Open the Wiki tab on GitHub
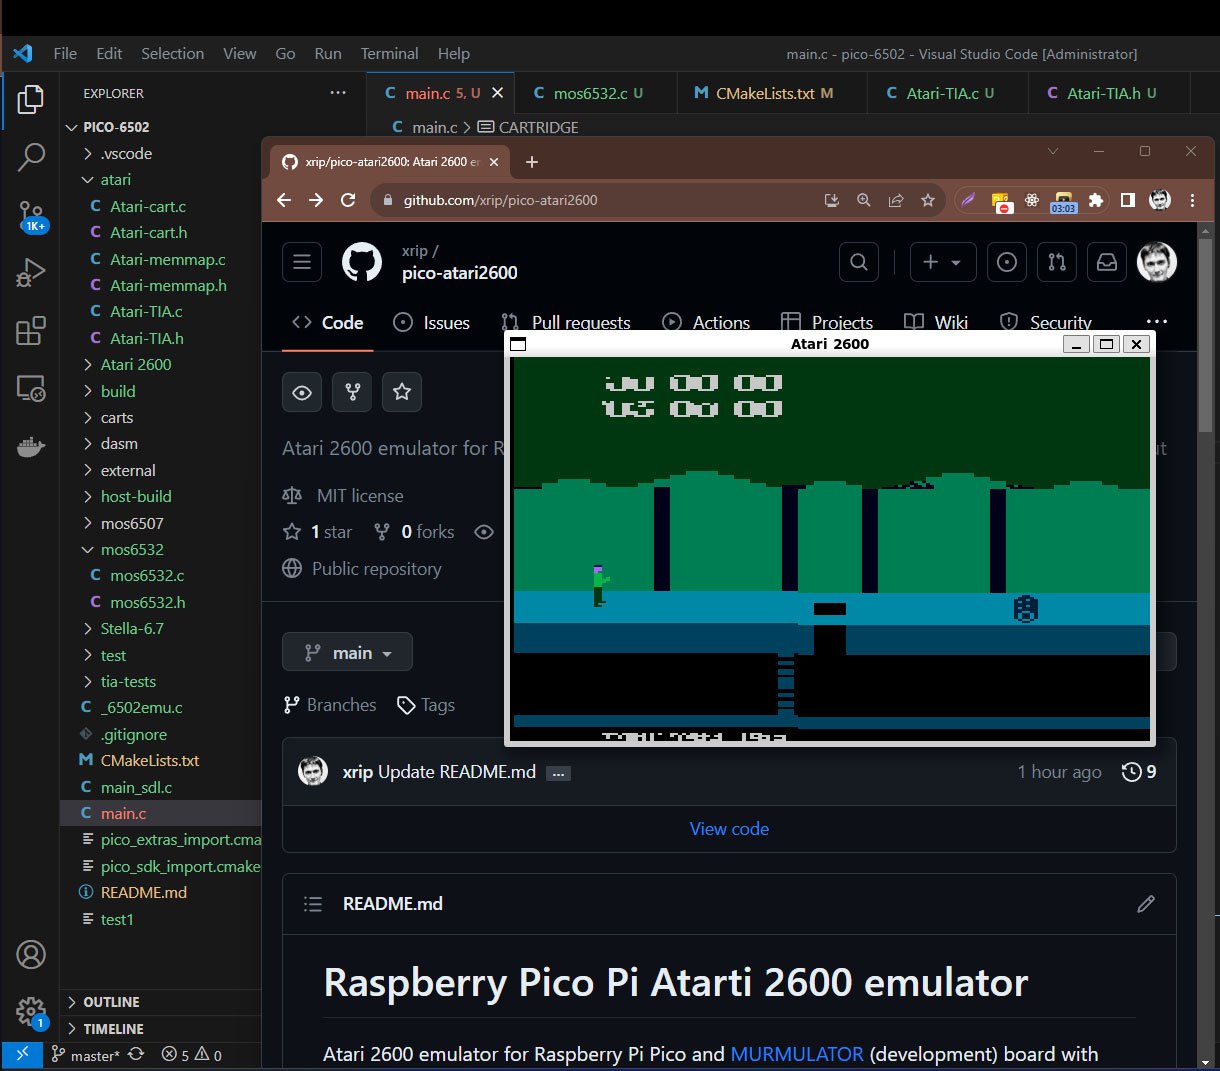The height and width of the screenshot is (1071, 1220). pyautogui.click(x=936, y=322)
